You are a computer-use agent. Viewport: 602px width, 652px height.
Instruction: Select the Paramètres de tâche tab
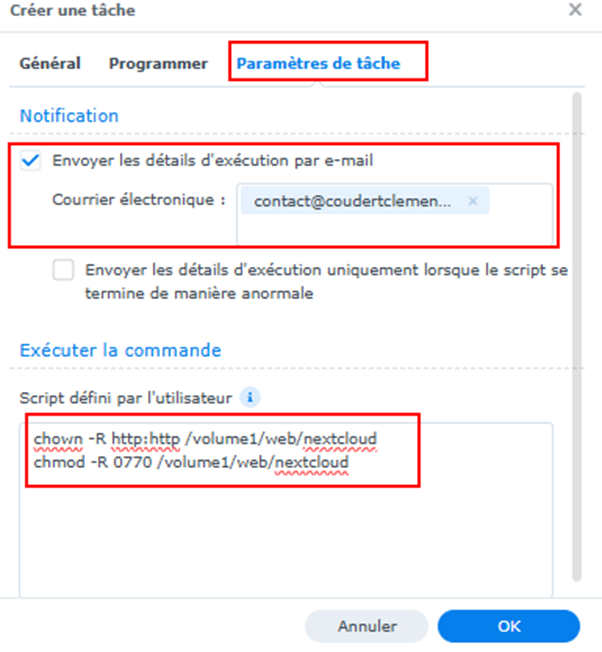click(x=318, y=64)
